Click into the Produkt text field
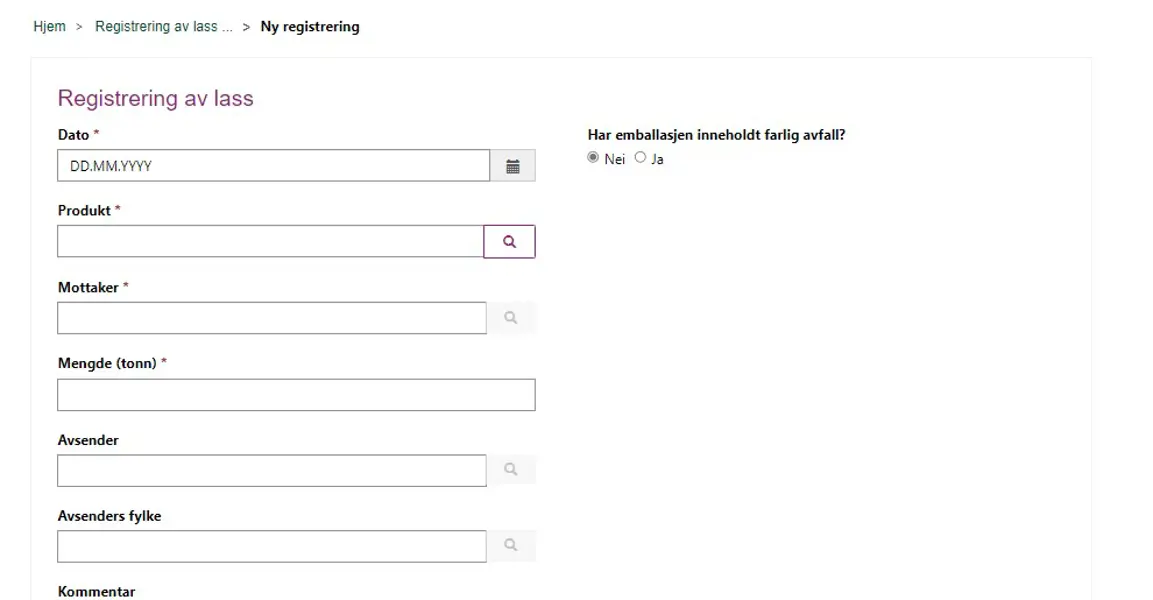The width and height of the screenshot is (1153, 600). point(270,242)
